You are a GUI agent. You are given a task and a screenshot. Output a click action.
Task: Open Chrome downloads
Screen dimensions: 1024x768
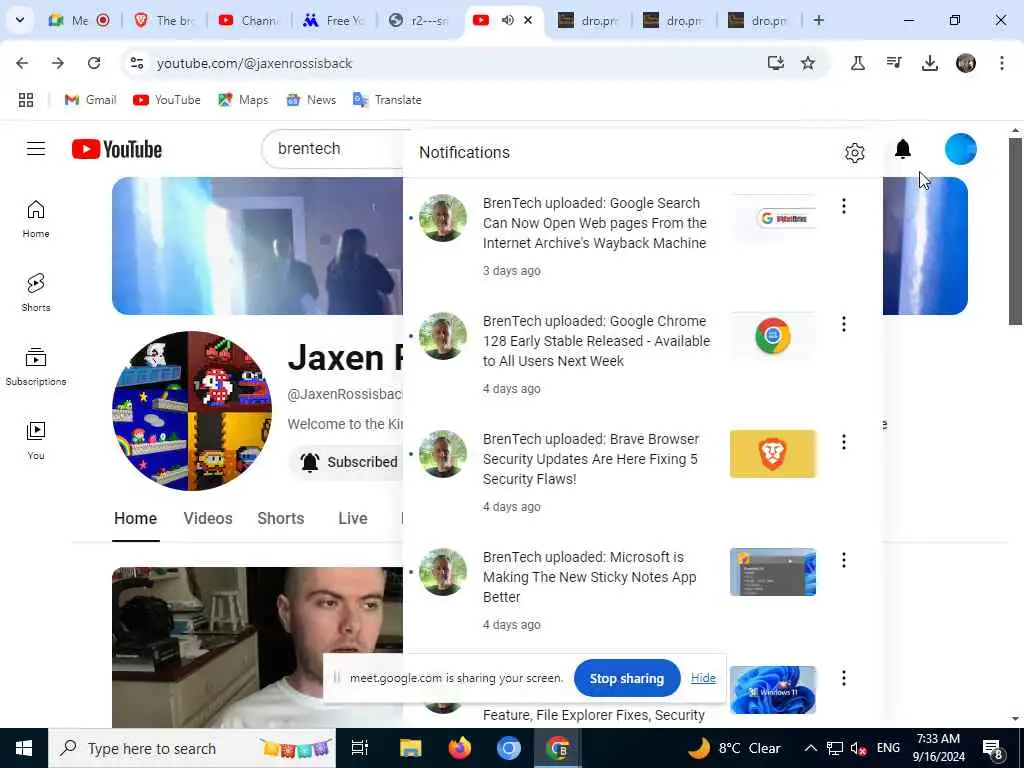click(x=929, y=63)
